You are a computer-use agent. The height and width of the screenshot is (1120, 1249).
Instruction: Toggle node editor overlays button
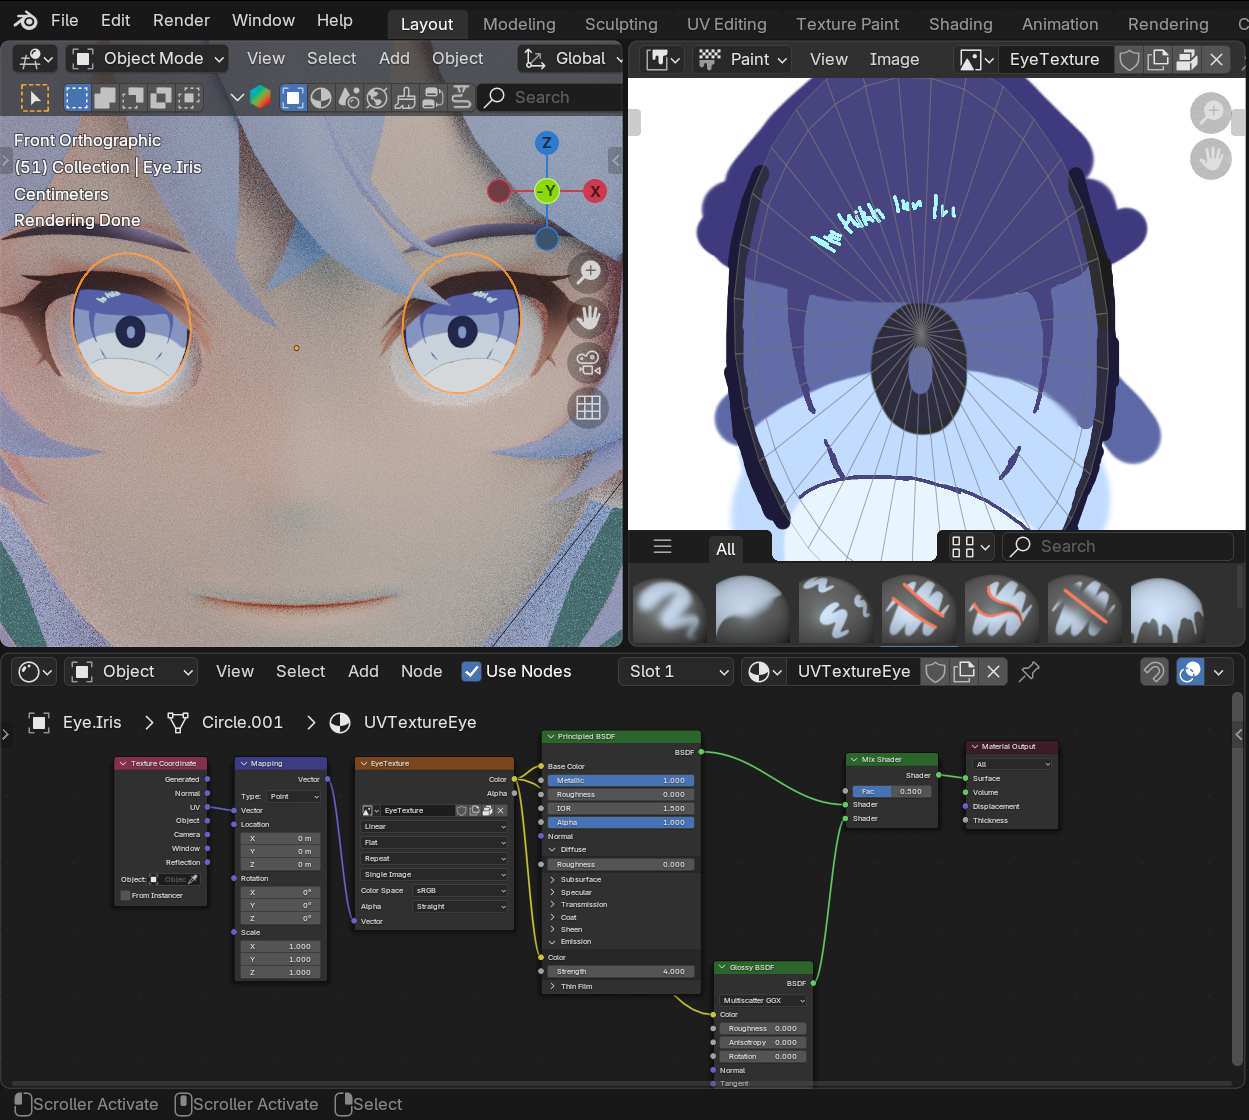1190,672
